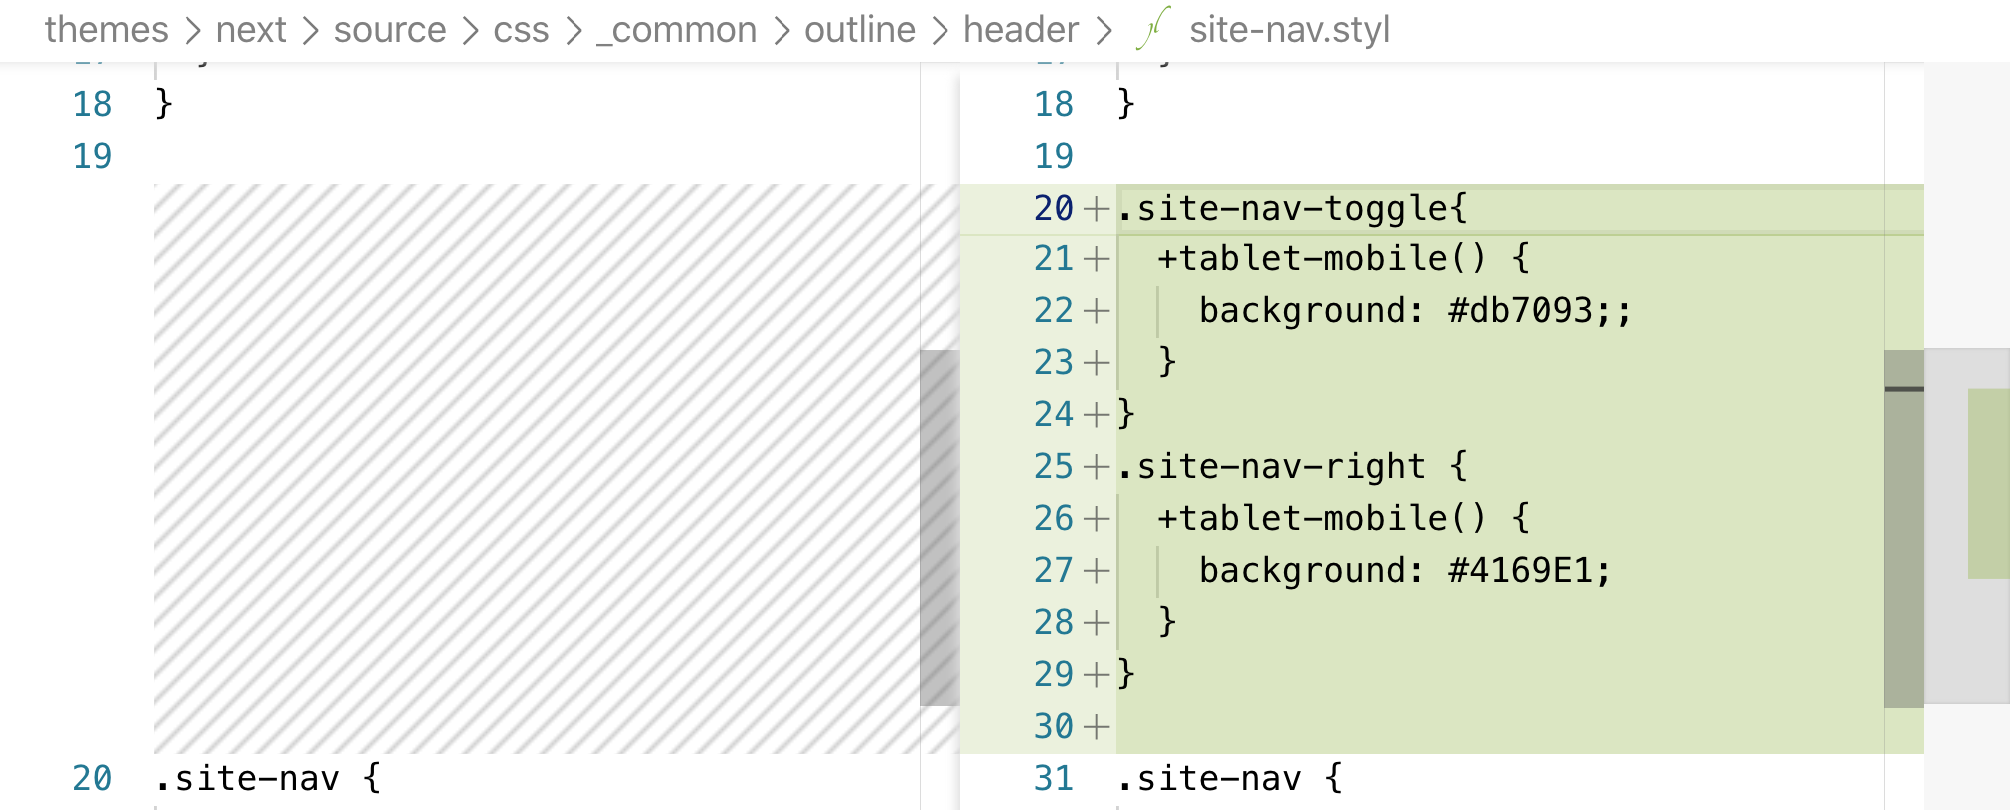
Task: Place cursor on '.site-nav-right {' line
Action: click(x=1292, y=466)
